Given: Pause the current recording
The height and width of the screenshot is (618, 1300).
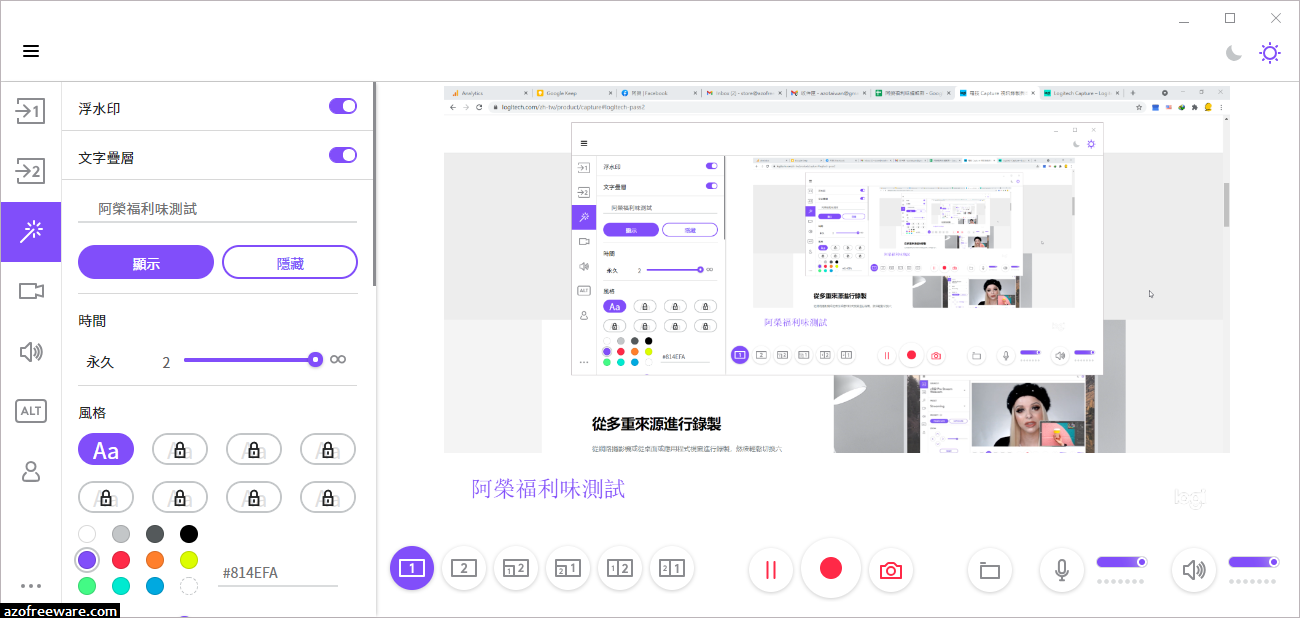Looking at the screenshot, I should click(x=770, y=568).
